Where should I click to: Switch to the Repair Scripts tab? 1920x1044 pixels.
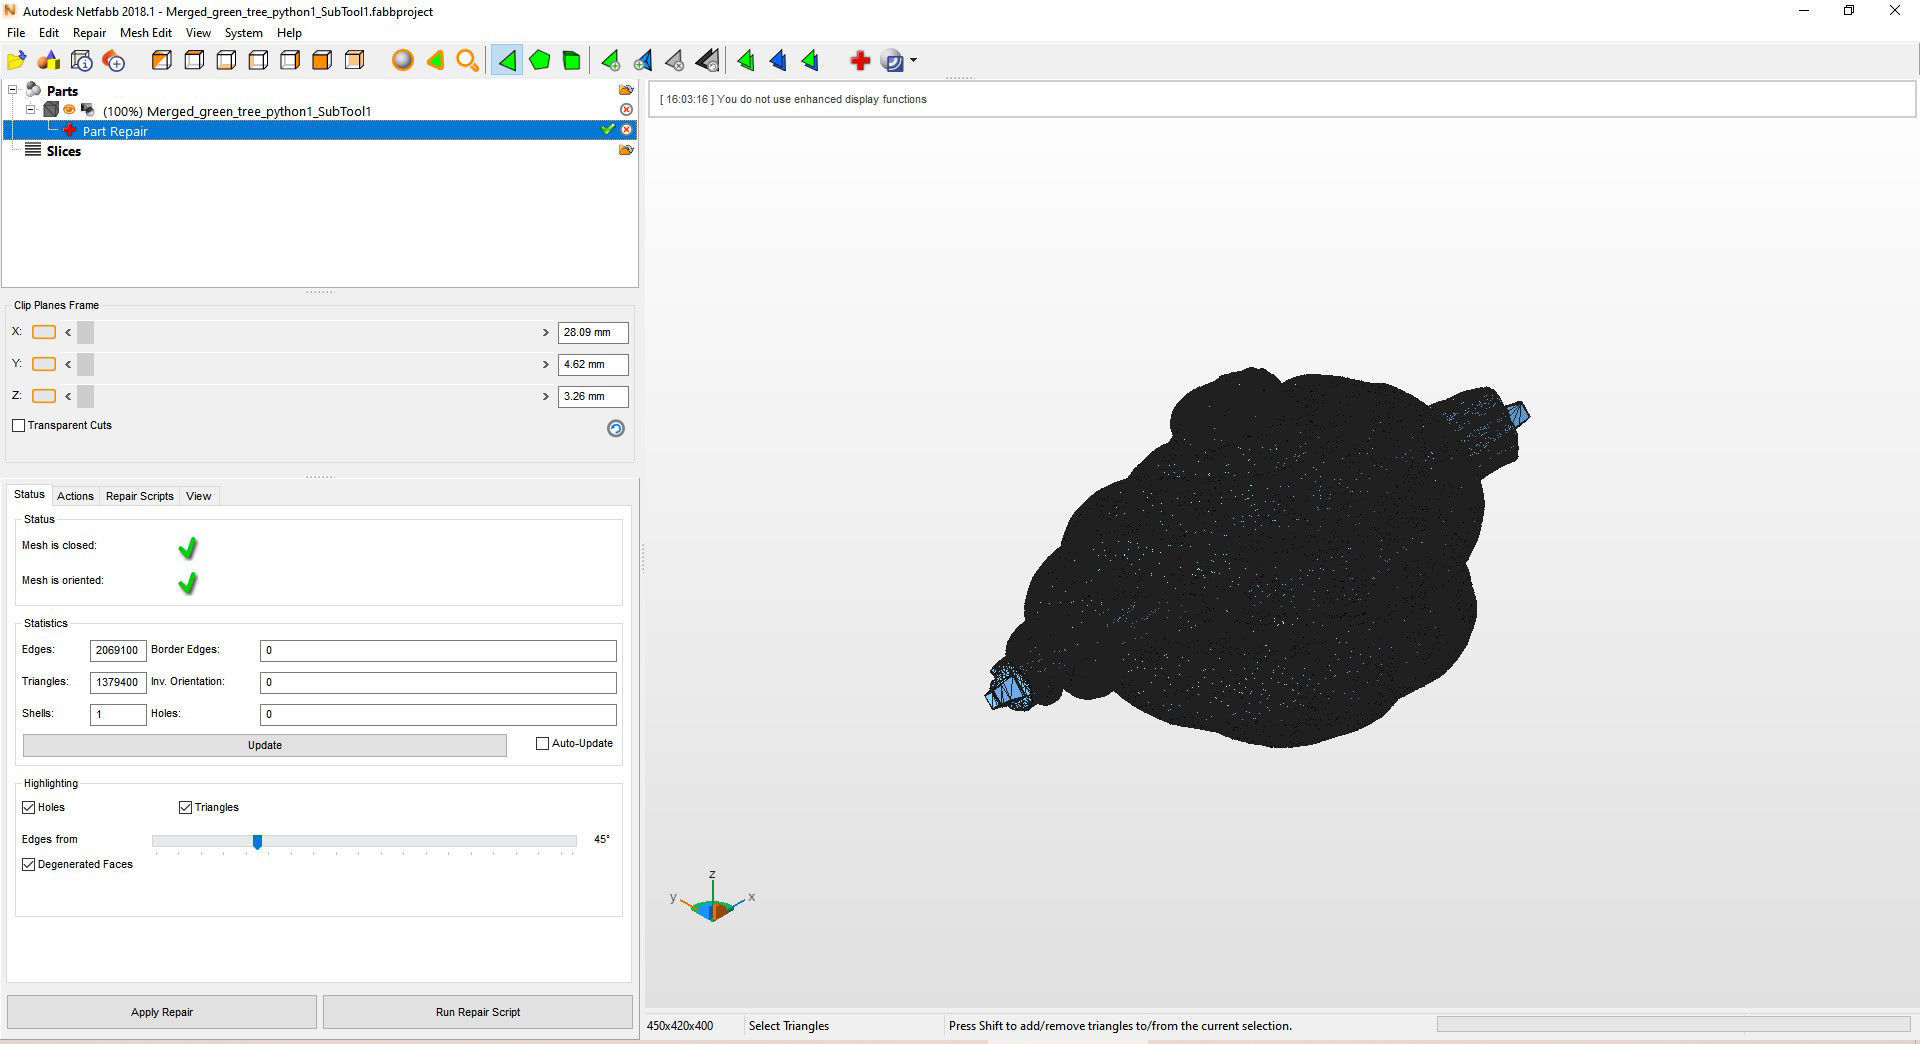pyautogui.click(x=140, y=496)
